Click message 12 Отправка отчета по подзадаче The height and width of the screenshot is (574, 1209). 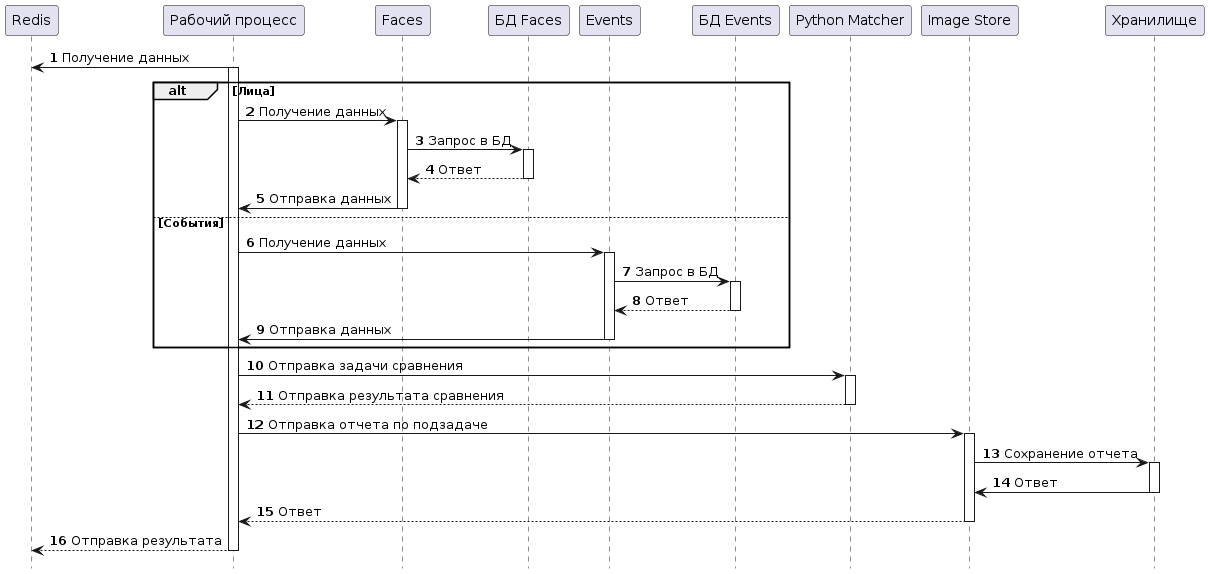[x=366, y=425]
